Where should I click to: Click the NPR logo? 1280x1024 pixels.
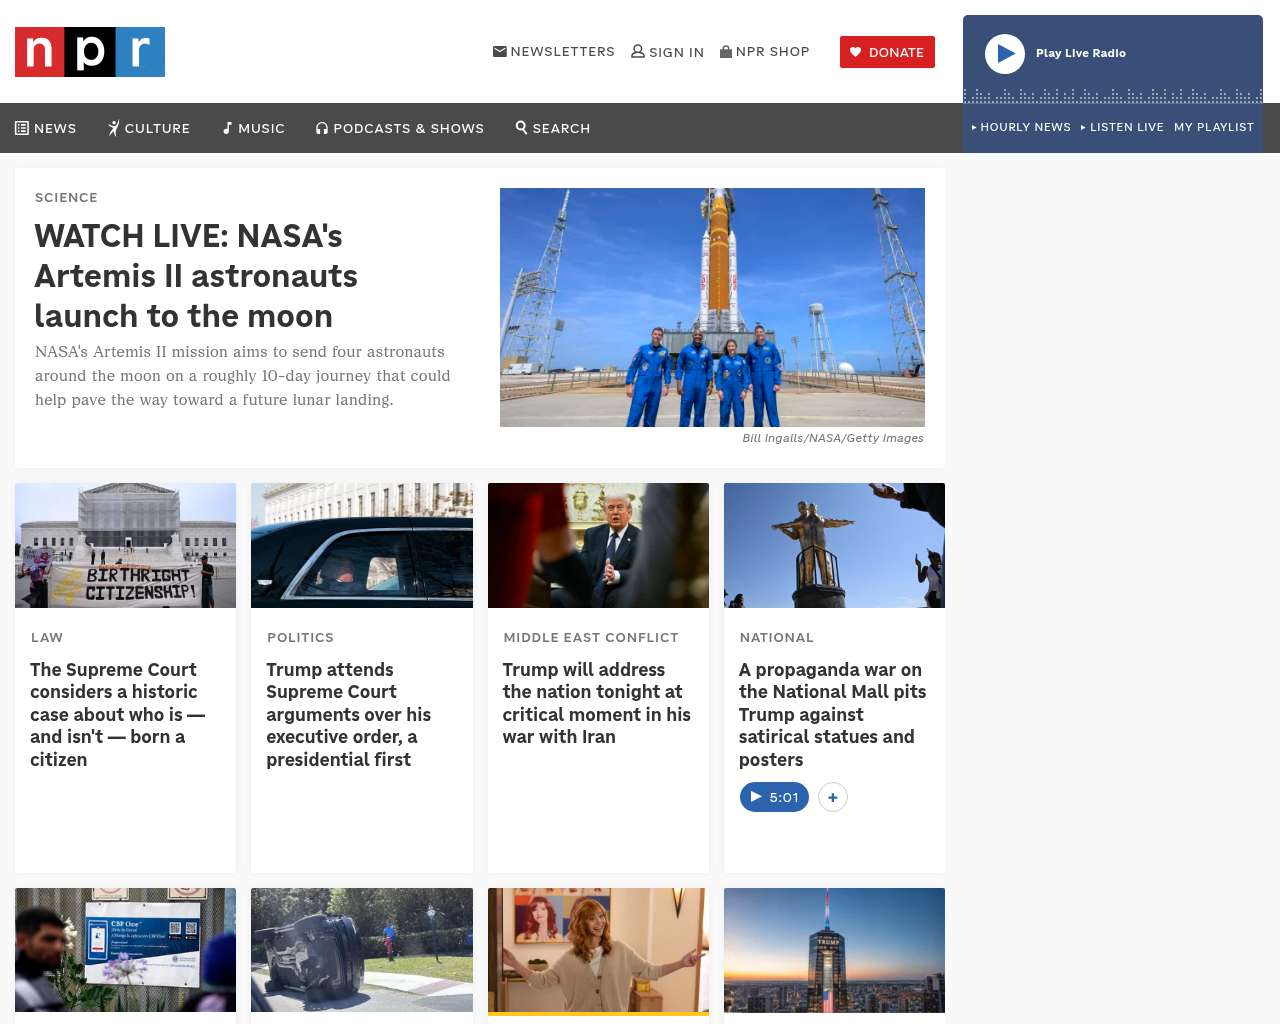point(90,52)
